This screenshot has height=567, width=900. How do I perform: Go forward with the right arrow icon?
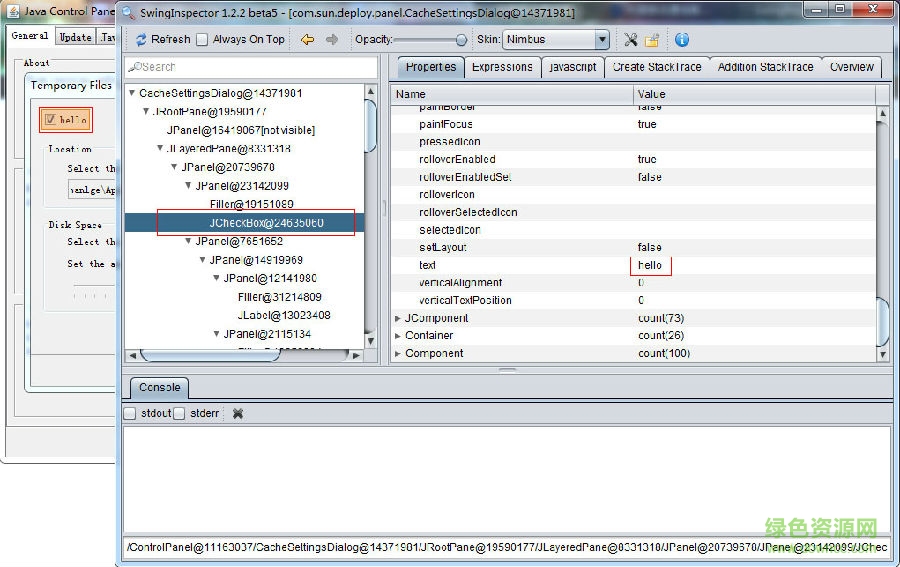click(332, 40)
